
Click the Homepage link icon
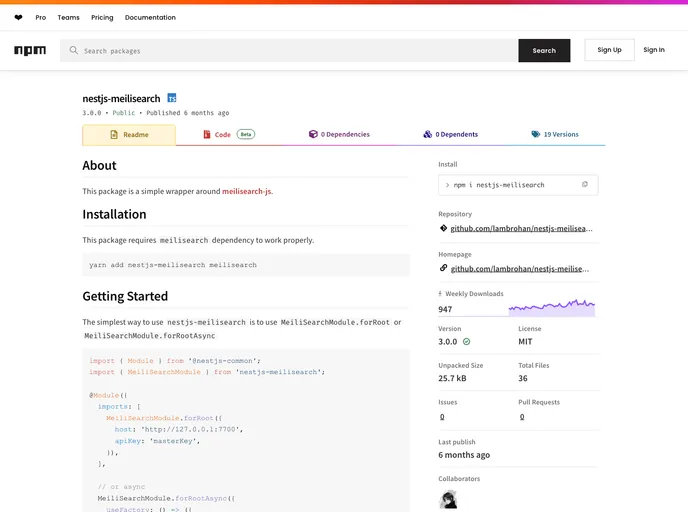pos(443,268)
